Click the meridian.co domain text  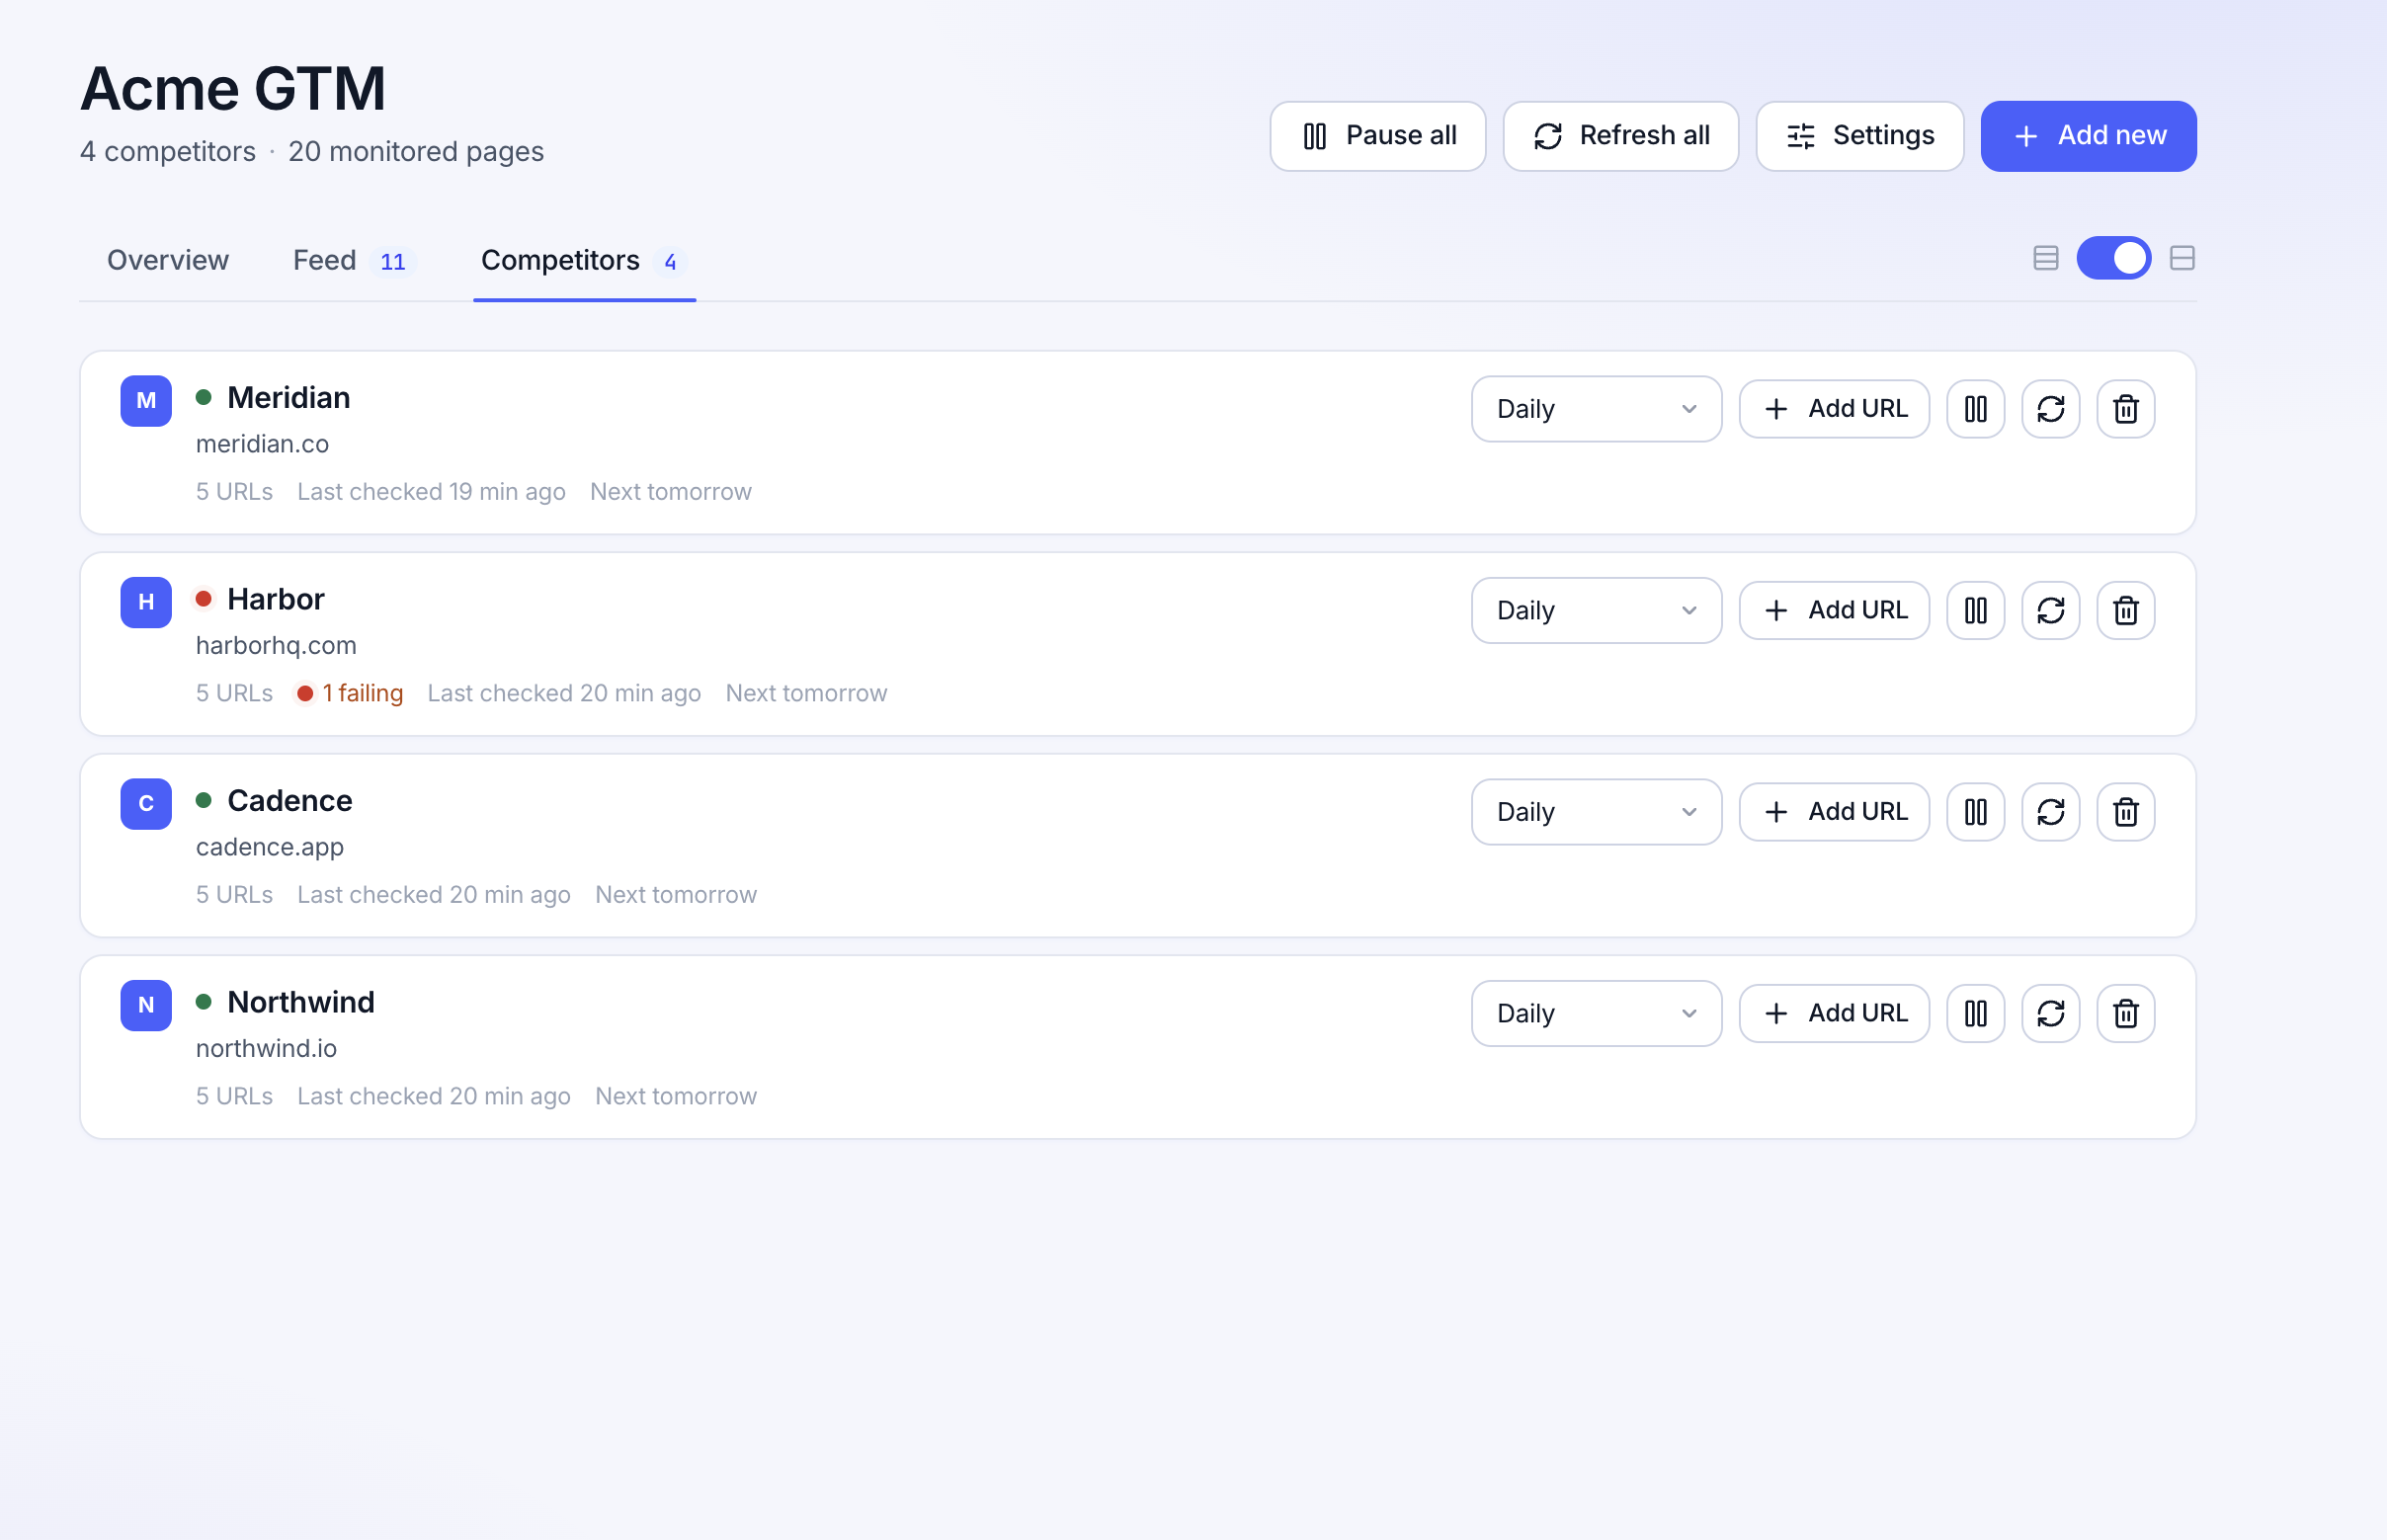[x=262, y=444]
